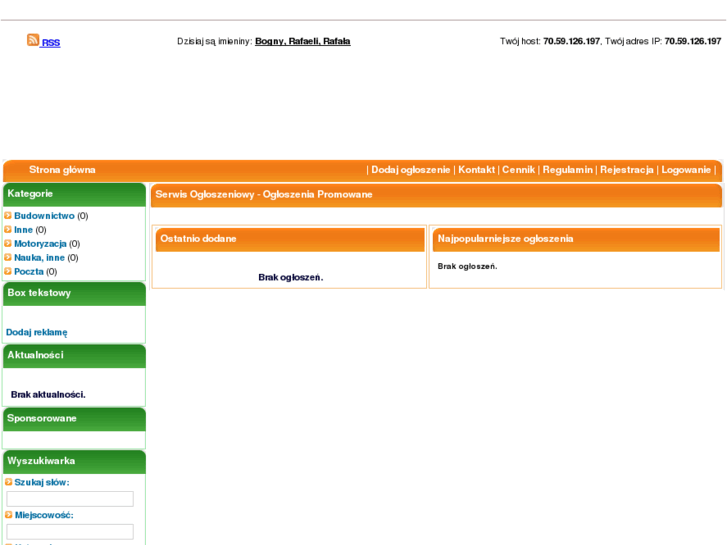Open the Kontakt page
727x545 pixels.
click(476, 170)
